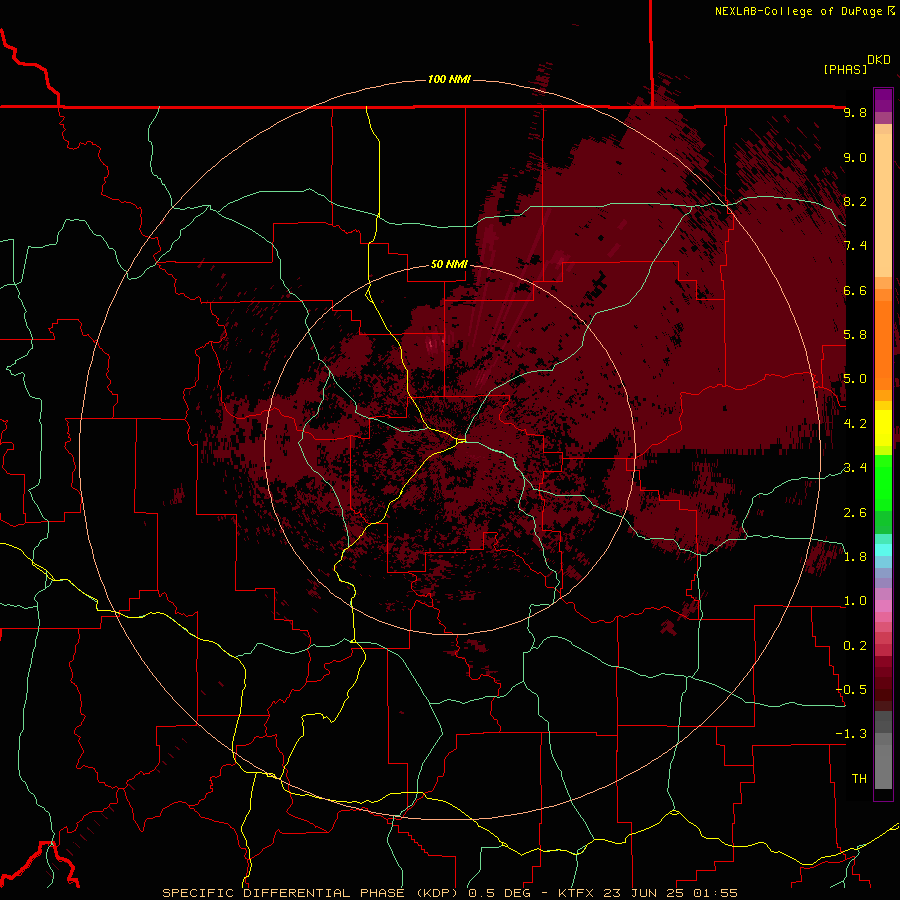This screenshot has height=900, width=900.
Task: Click the 8.2 scale value
Action: point(855,202)
